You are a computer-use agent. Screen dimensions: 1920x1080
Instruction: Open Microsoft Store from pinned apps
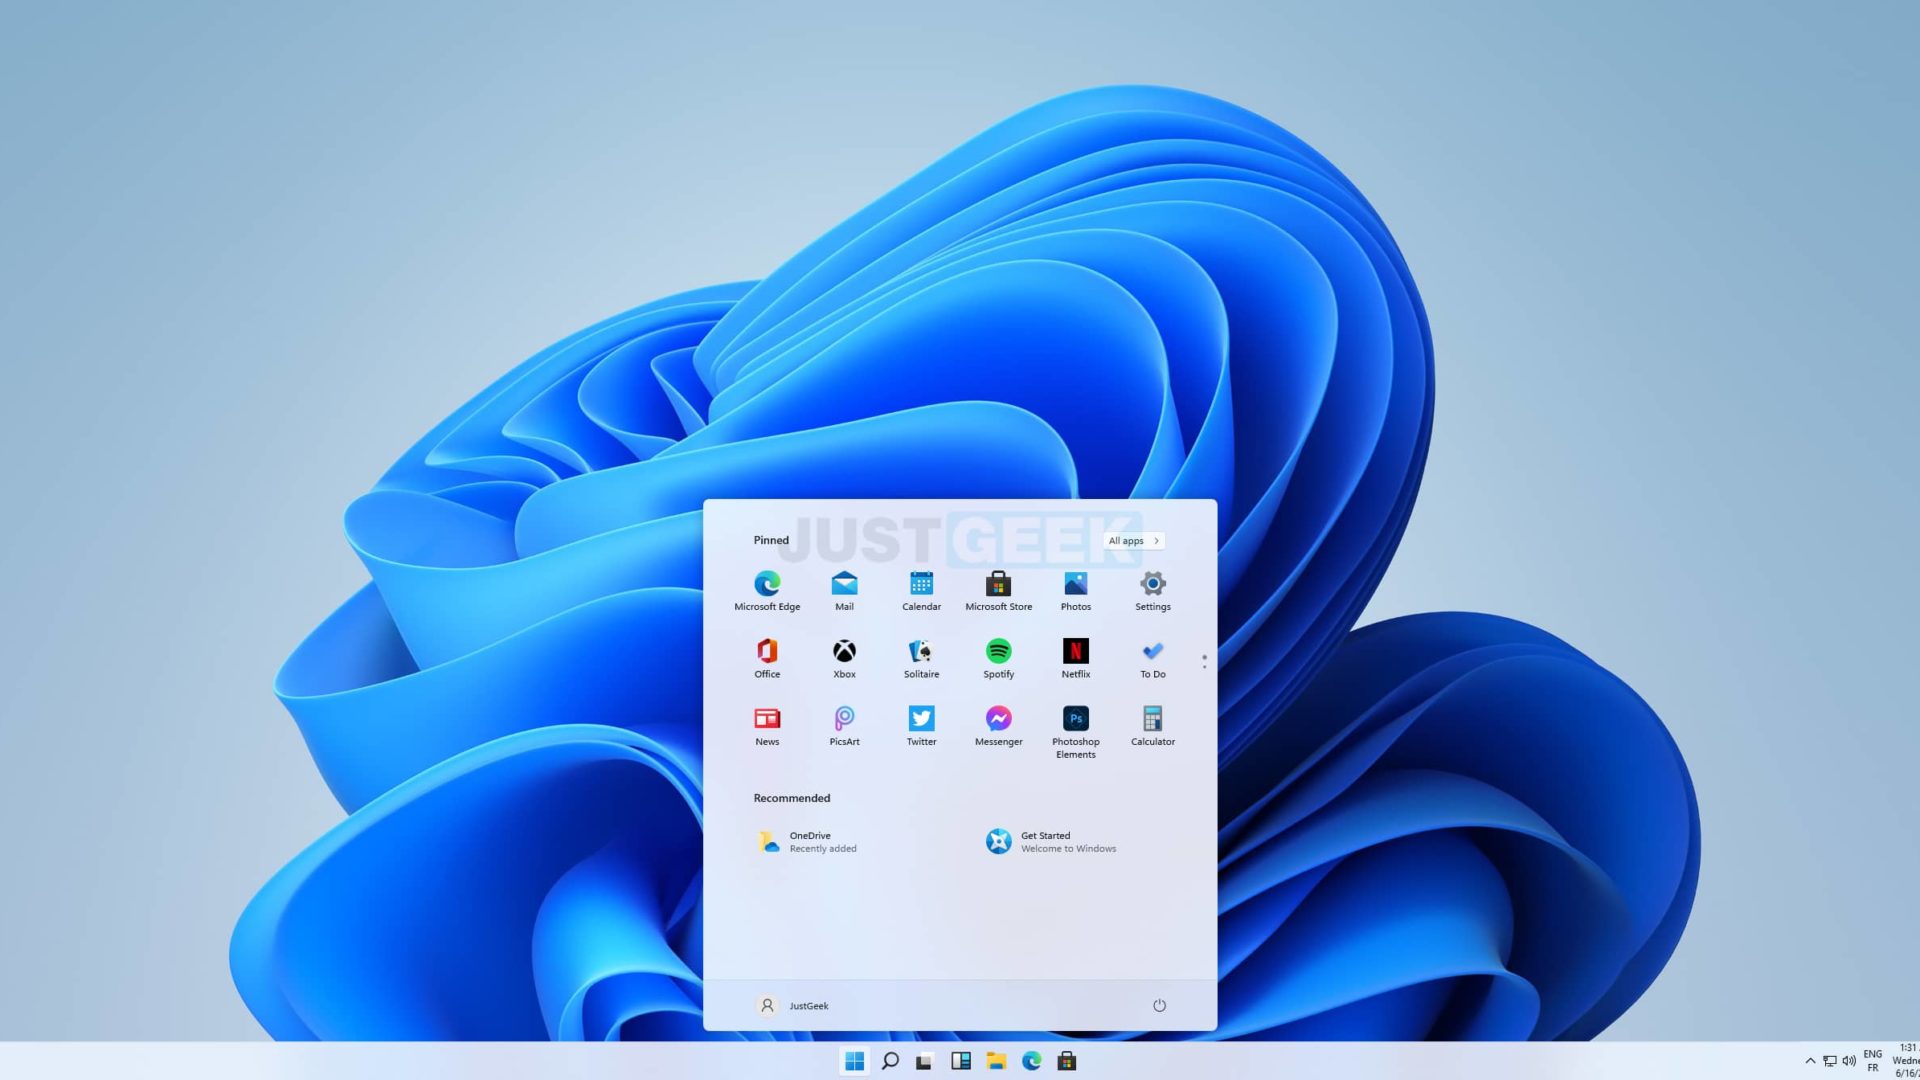(998, 591)
